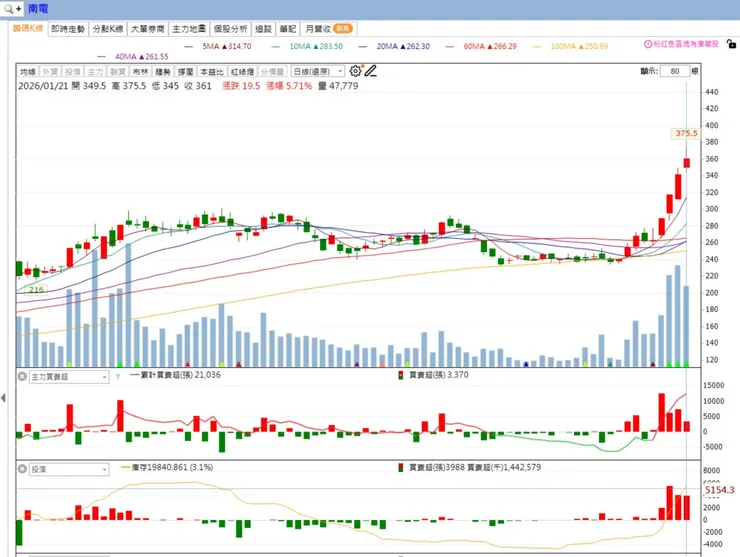Click the 216 low price label

click(x=36, y=289)
